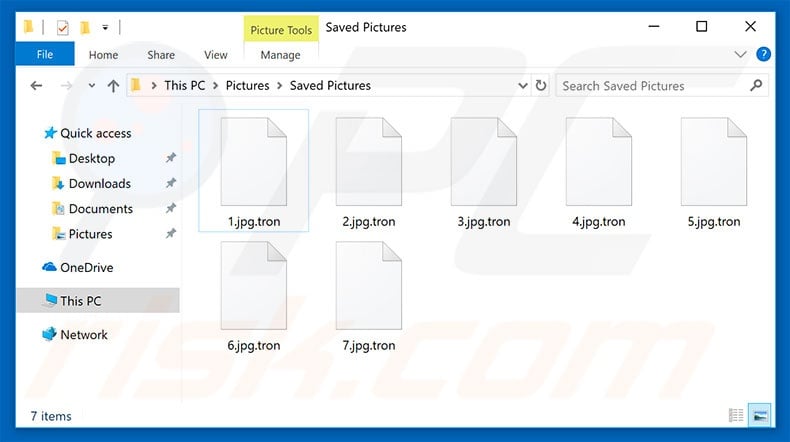Click This PC in the address breadcrumb
This screenshot has height=442, width=790.
point(184,86)
